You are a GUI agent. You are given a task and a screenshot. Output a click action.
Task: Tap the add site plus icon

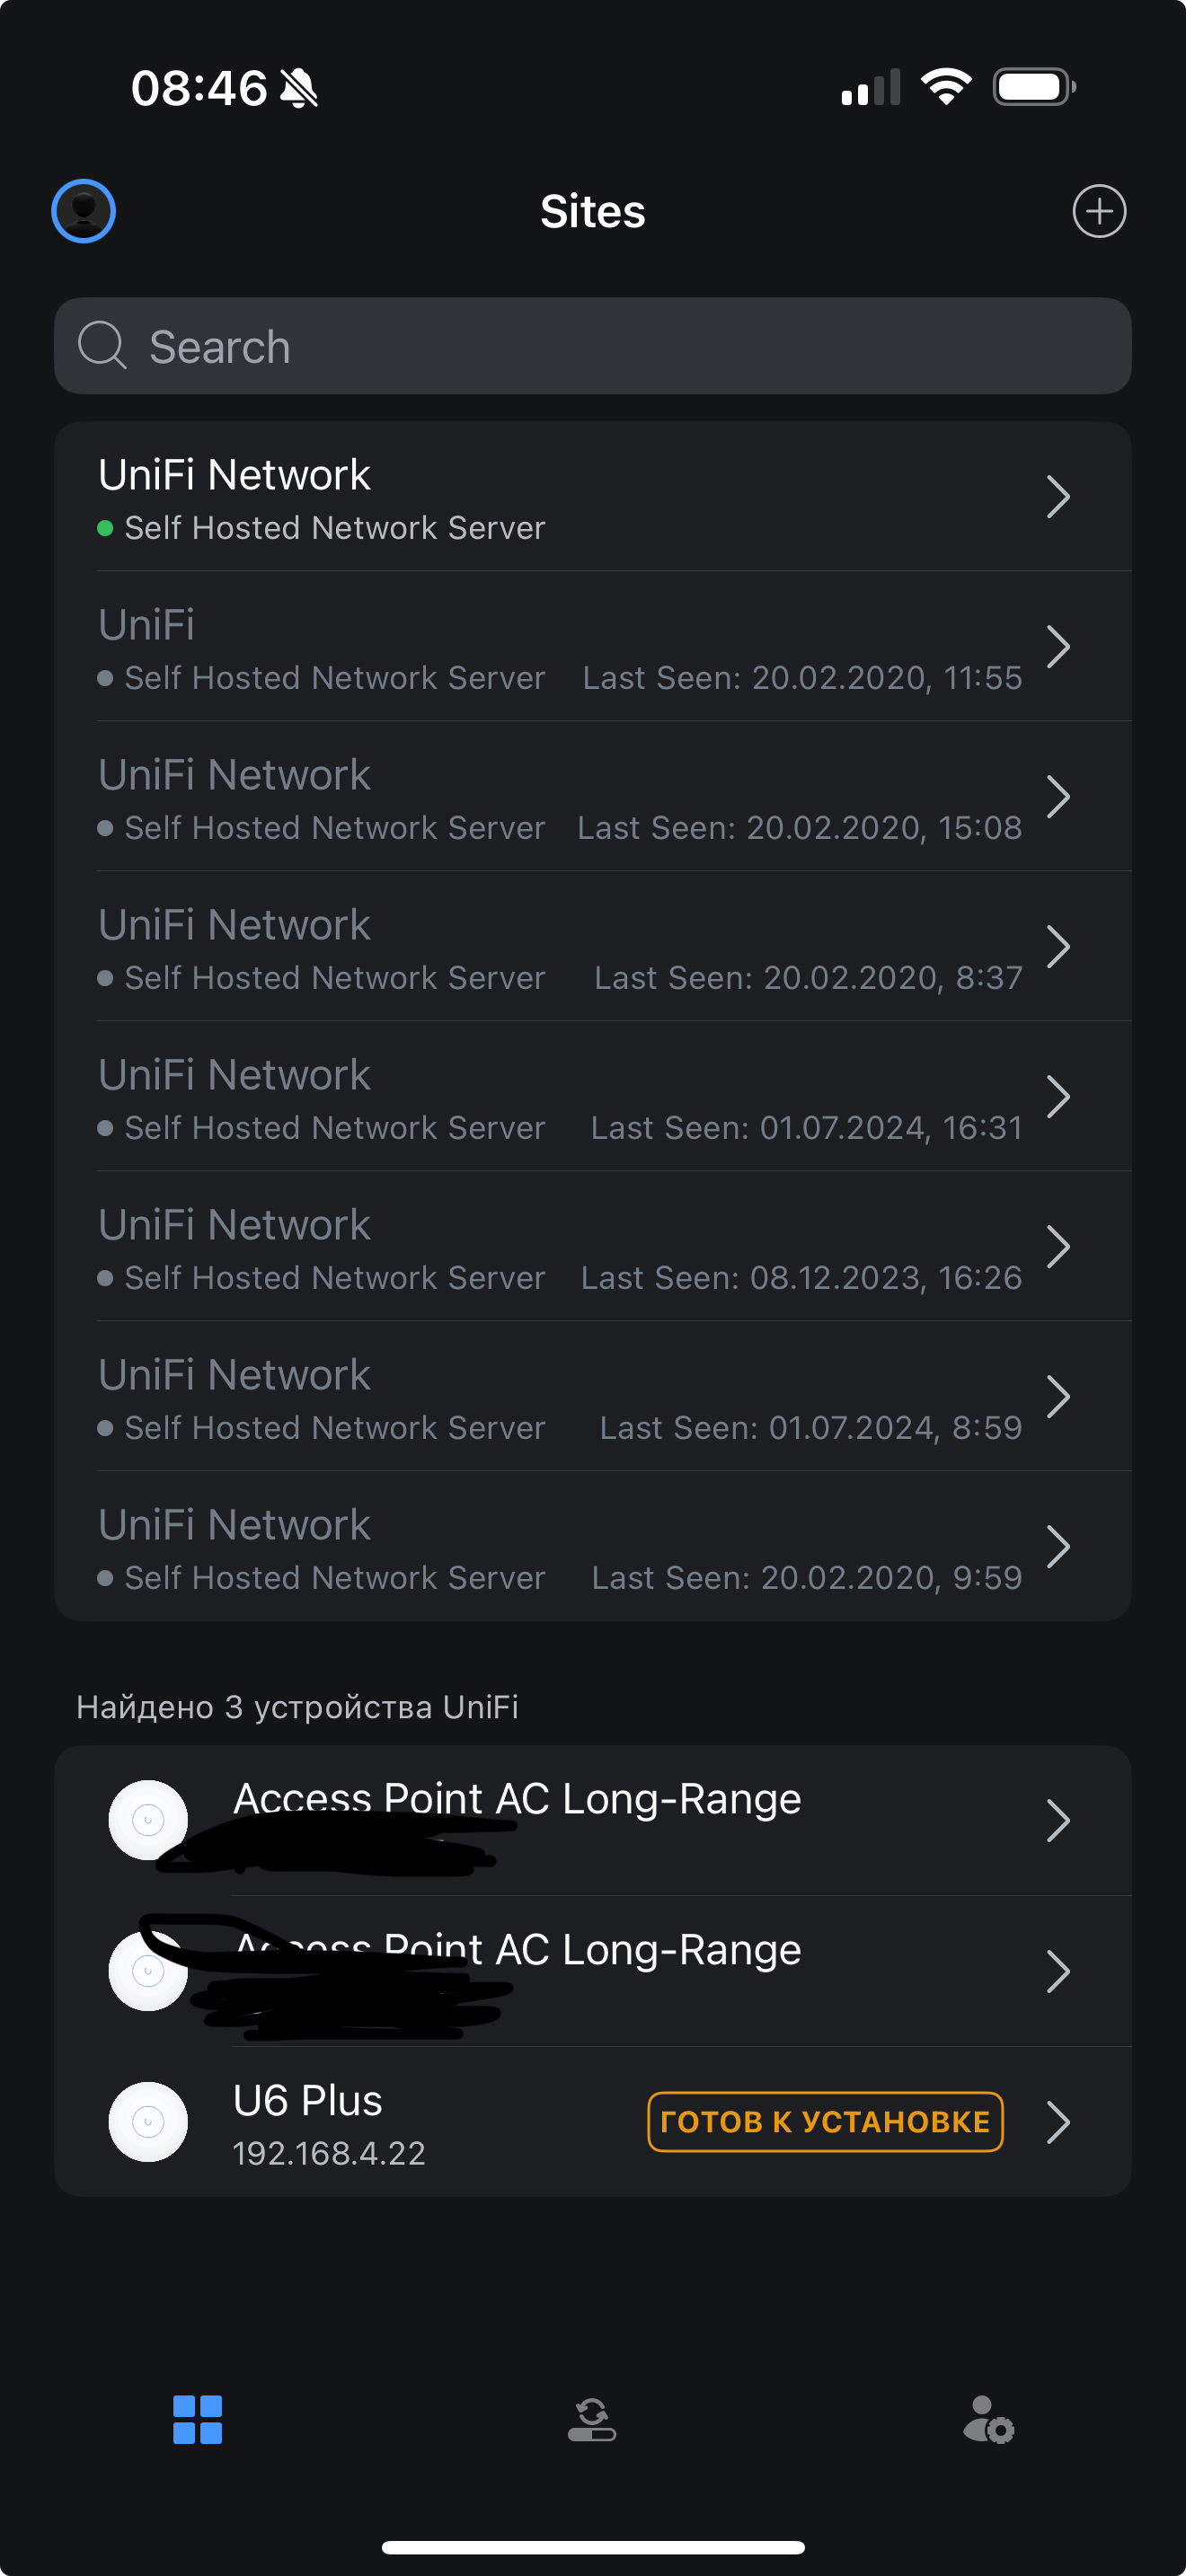click(1099, 211)
